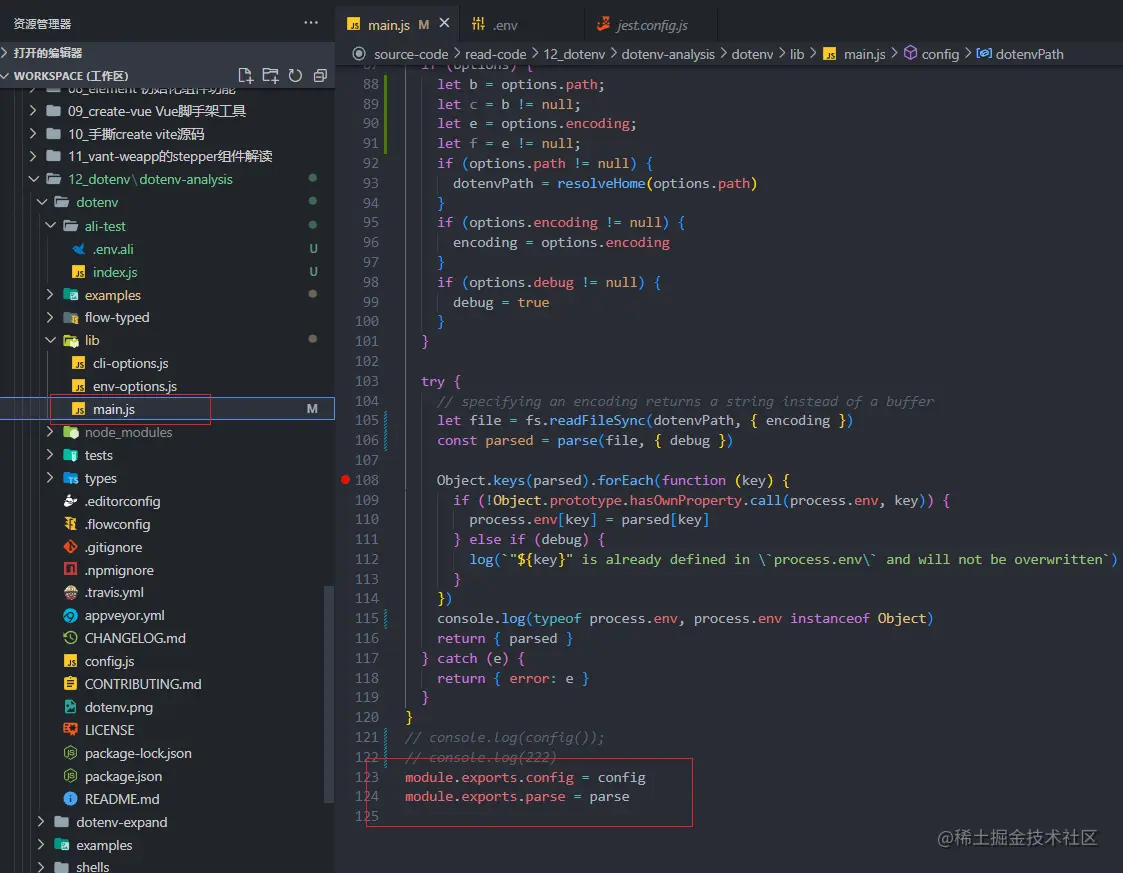The height and width of the screenshot is (873, 1123).
Task: Expand the dotenv-expand folder
Action: click(42, 822)
